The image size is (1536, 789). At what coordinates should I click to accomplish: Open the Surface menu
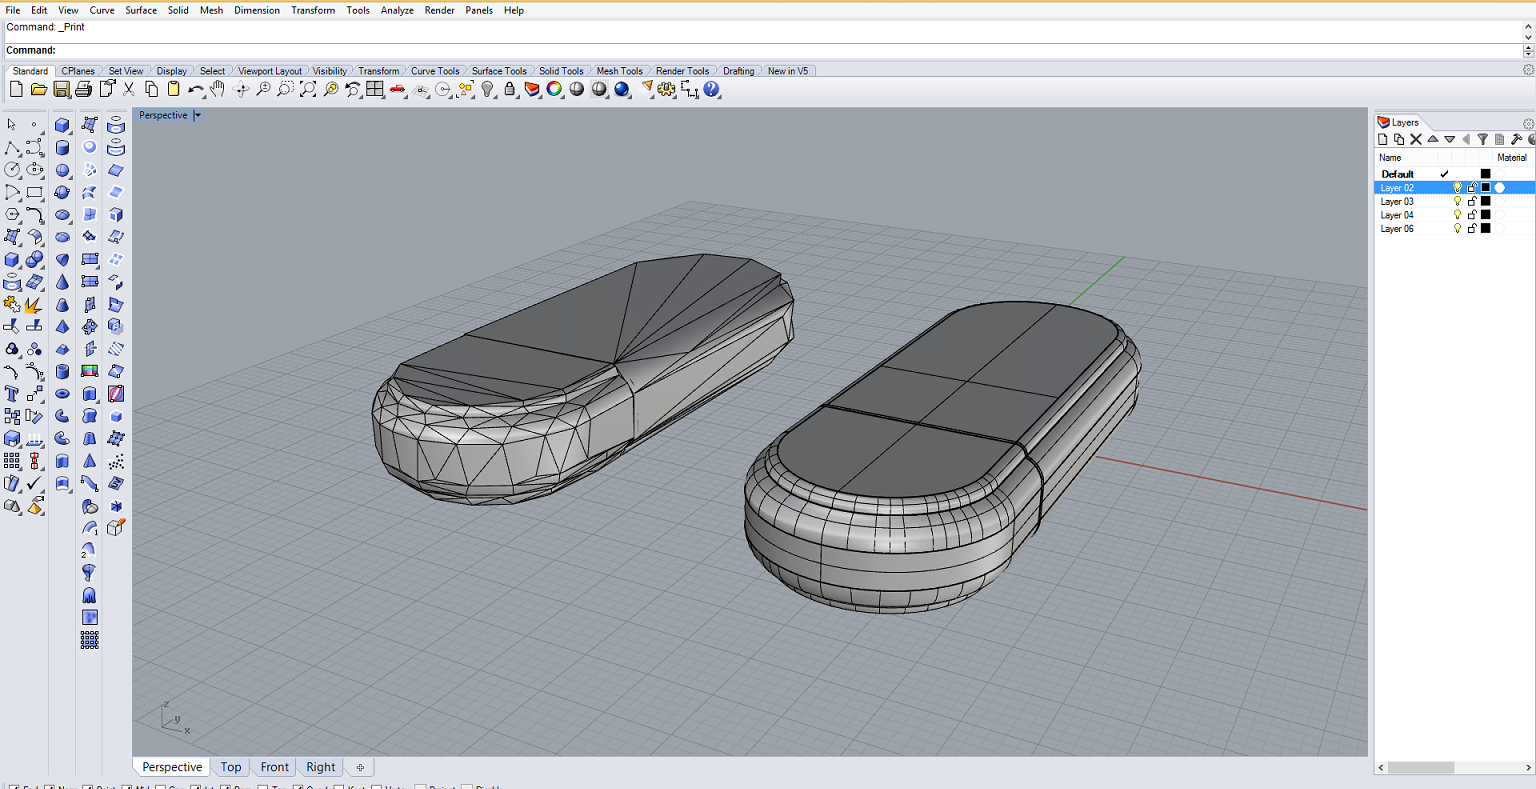pyautogui.click(x=141, y=10)
